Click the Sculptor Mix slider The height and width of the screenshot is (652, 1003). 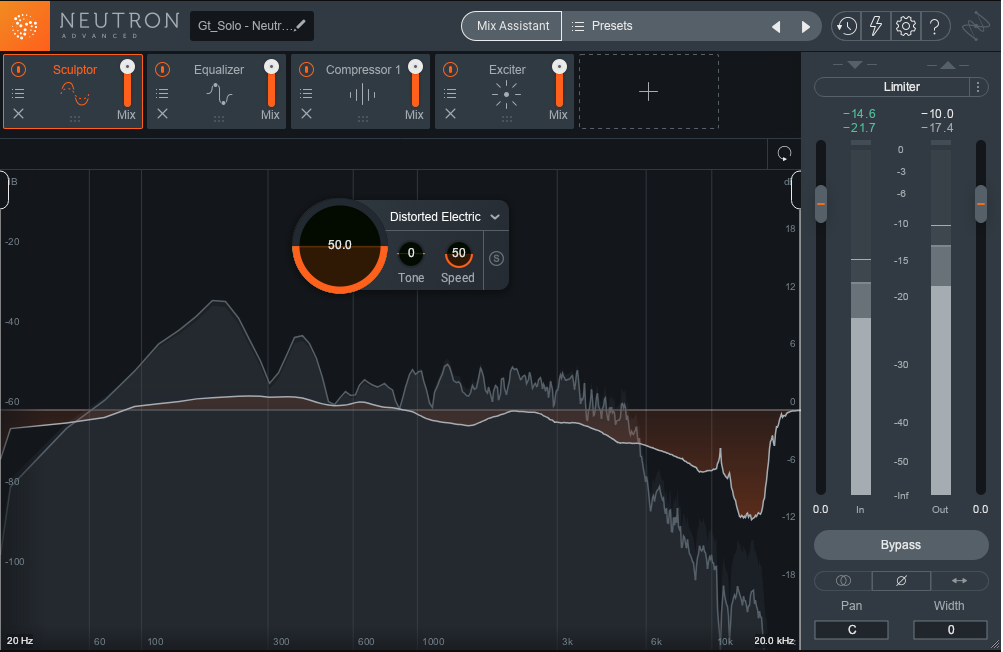click(127, 84)
